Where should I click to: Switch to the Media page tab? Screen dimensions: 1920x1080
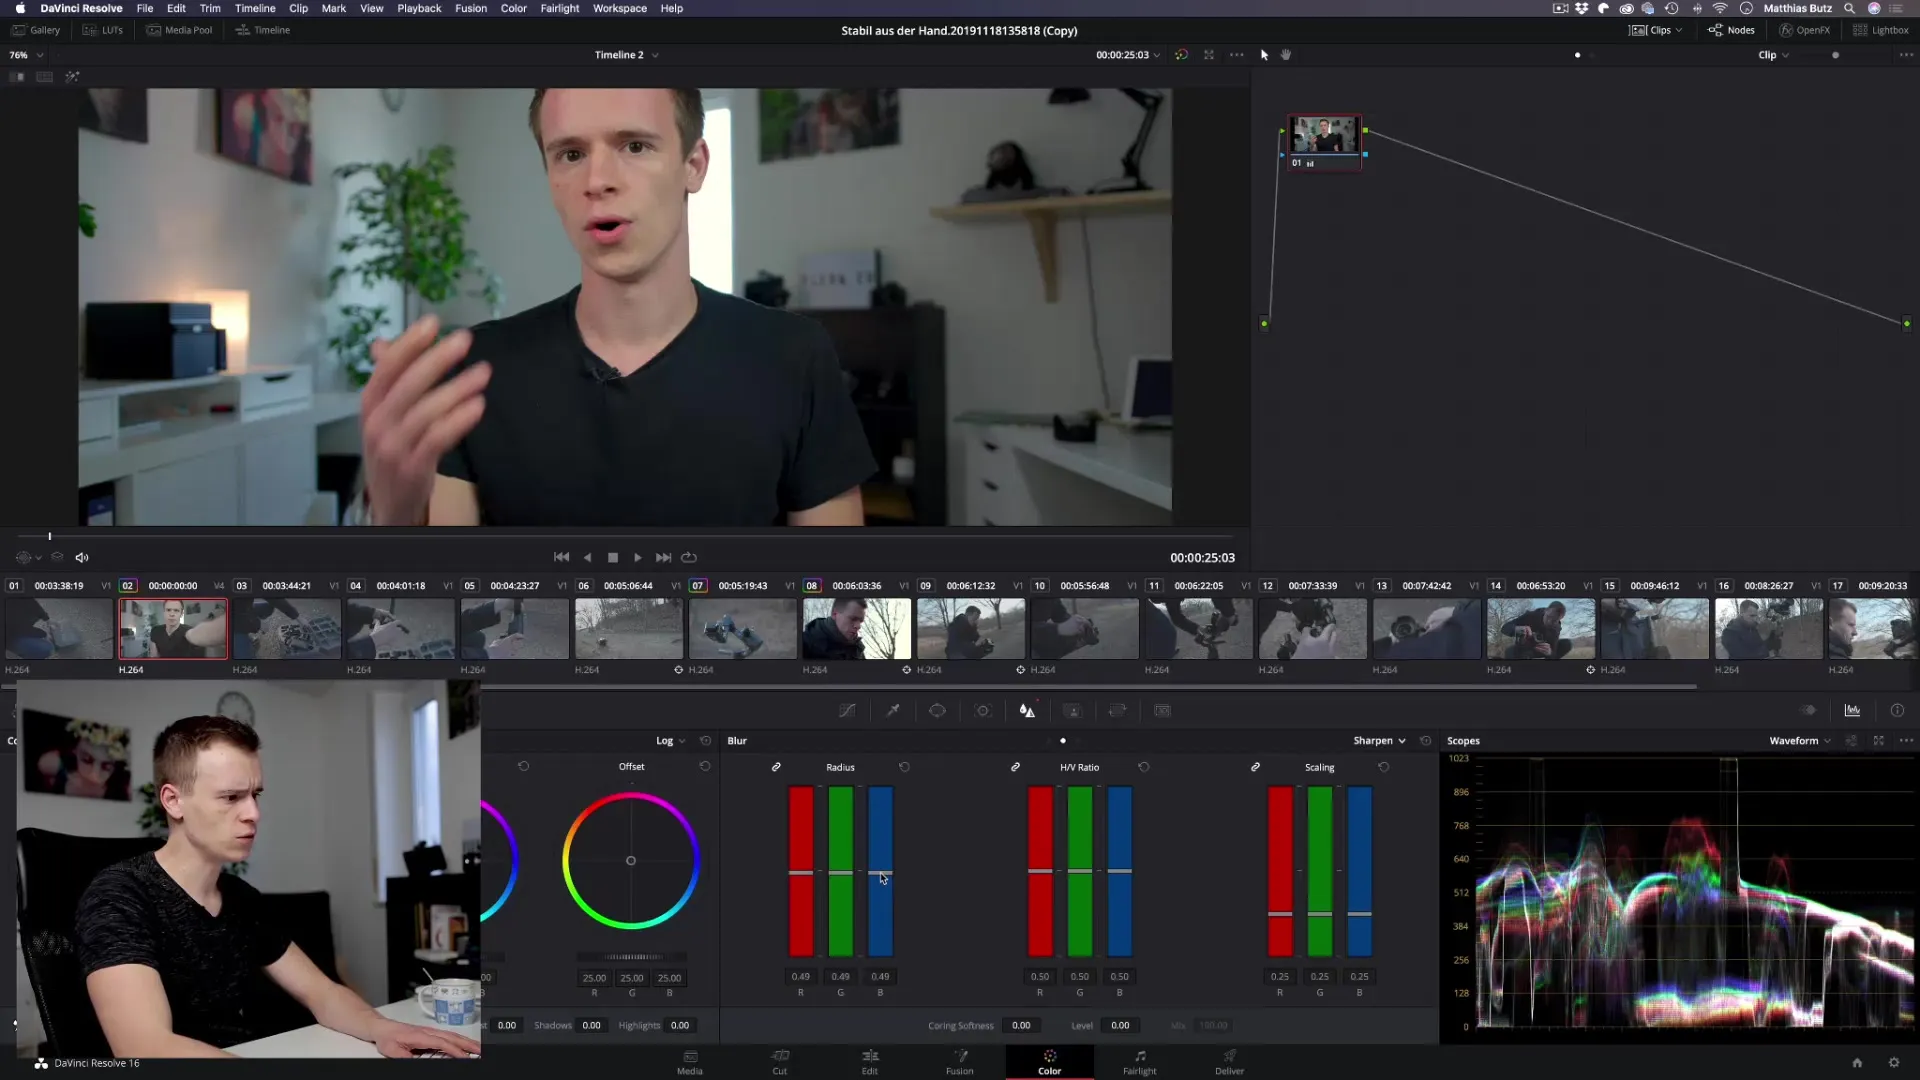(690, 1062)
